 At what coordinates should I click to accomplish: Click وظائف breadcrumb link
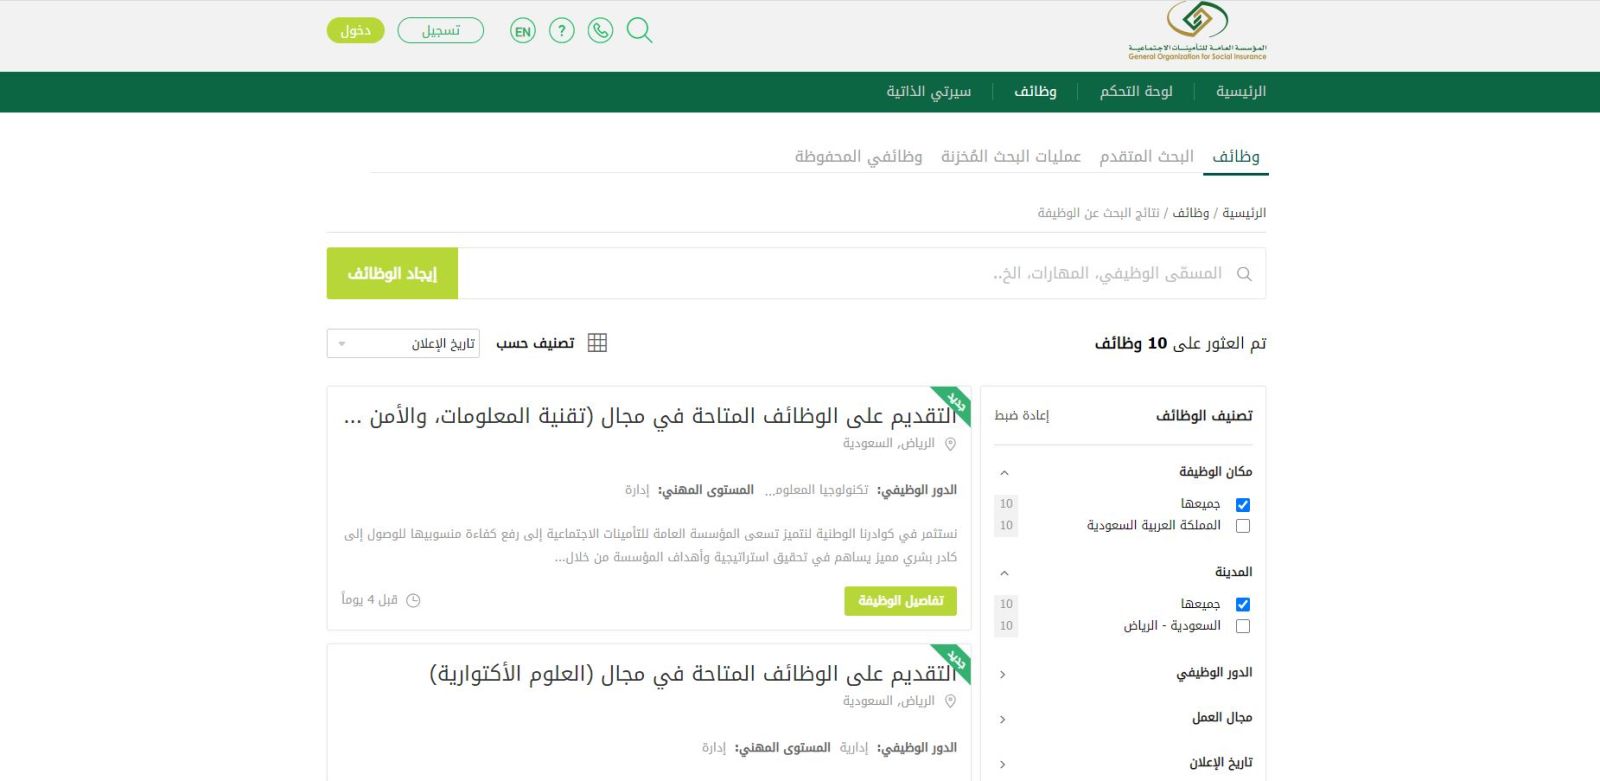click(x=1190, y=213)
